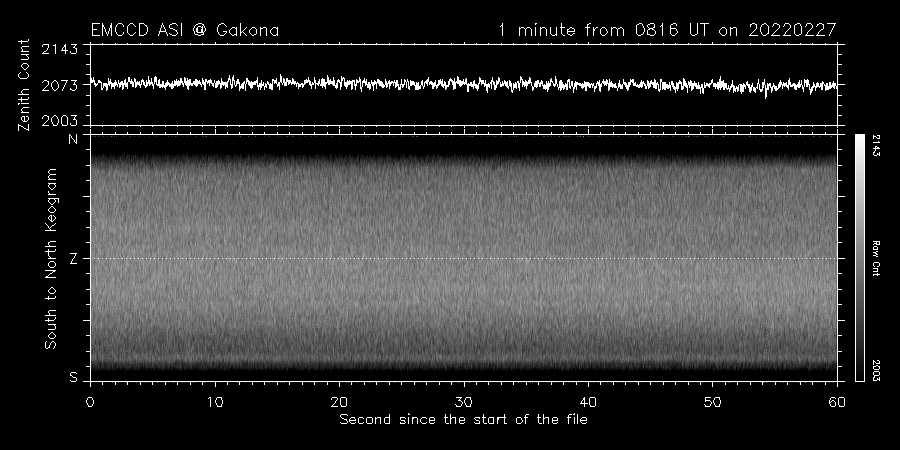
Task: Click the 50 second tick label
Action: pos(712,402)
